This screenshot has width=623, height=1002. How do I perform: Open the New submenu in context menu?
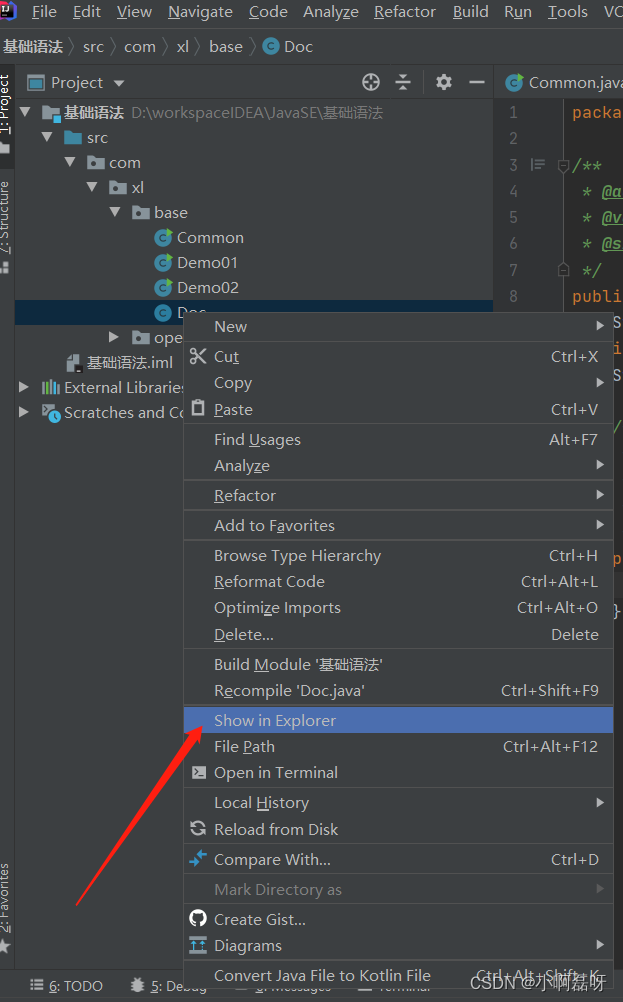(x=398, y=327)
